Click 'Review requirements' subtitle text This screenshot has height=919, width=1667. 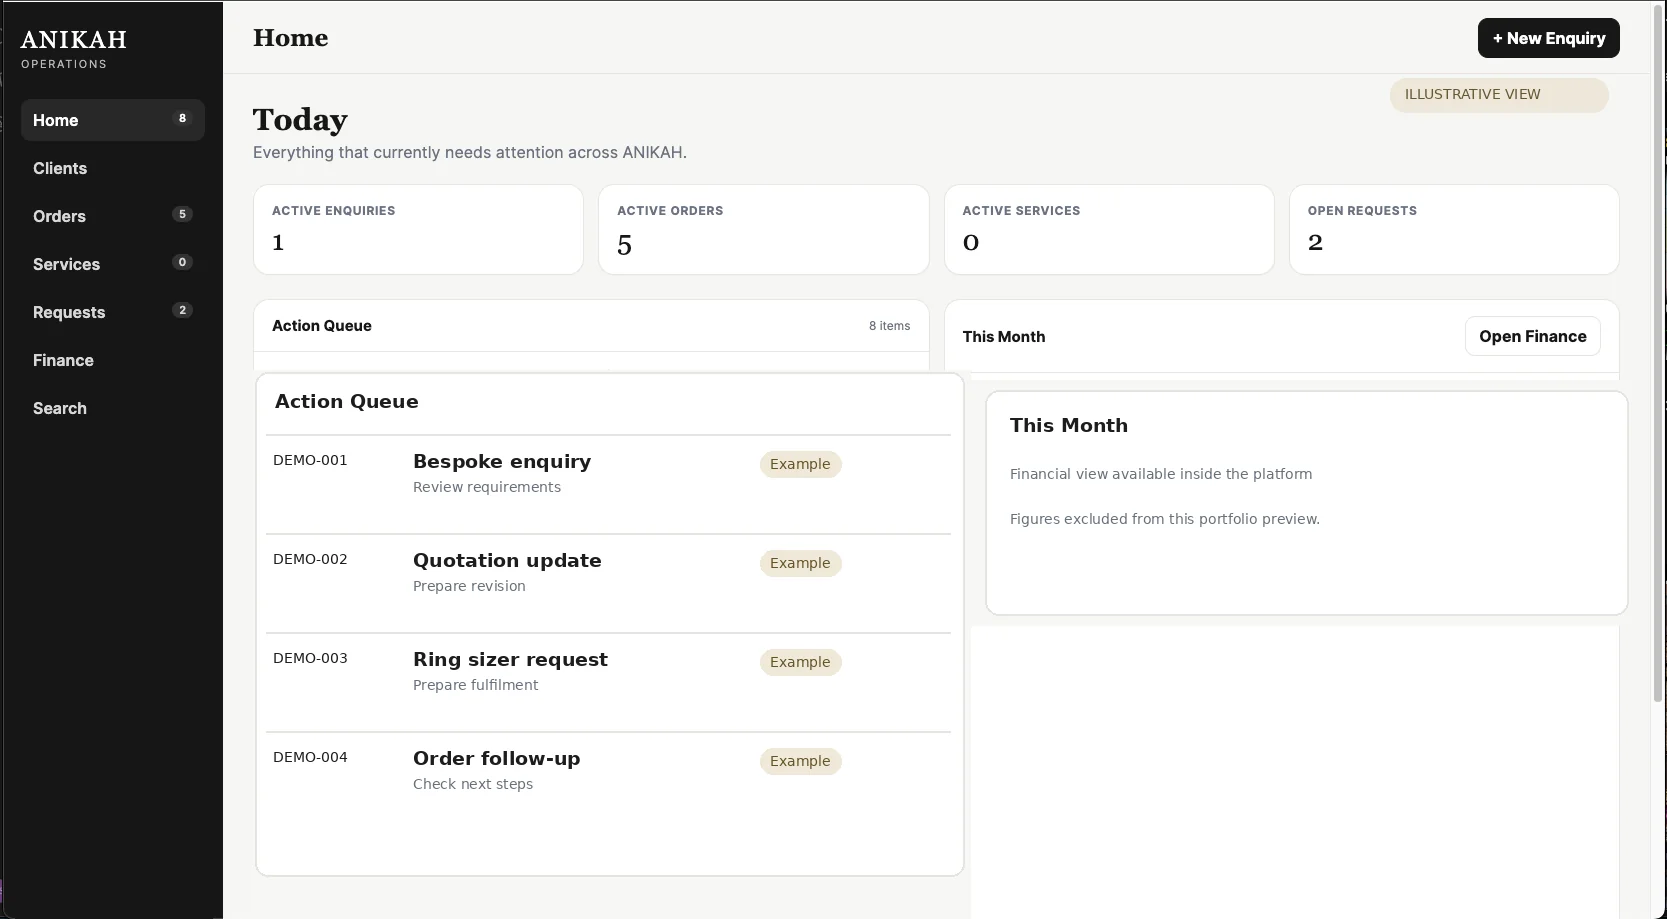coord(487,488)
